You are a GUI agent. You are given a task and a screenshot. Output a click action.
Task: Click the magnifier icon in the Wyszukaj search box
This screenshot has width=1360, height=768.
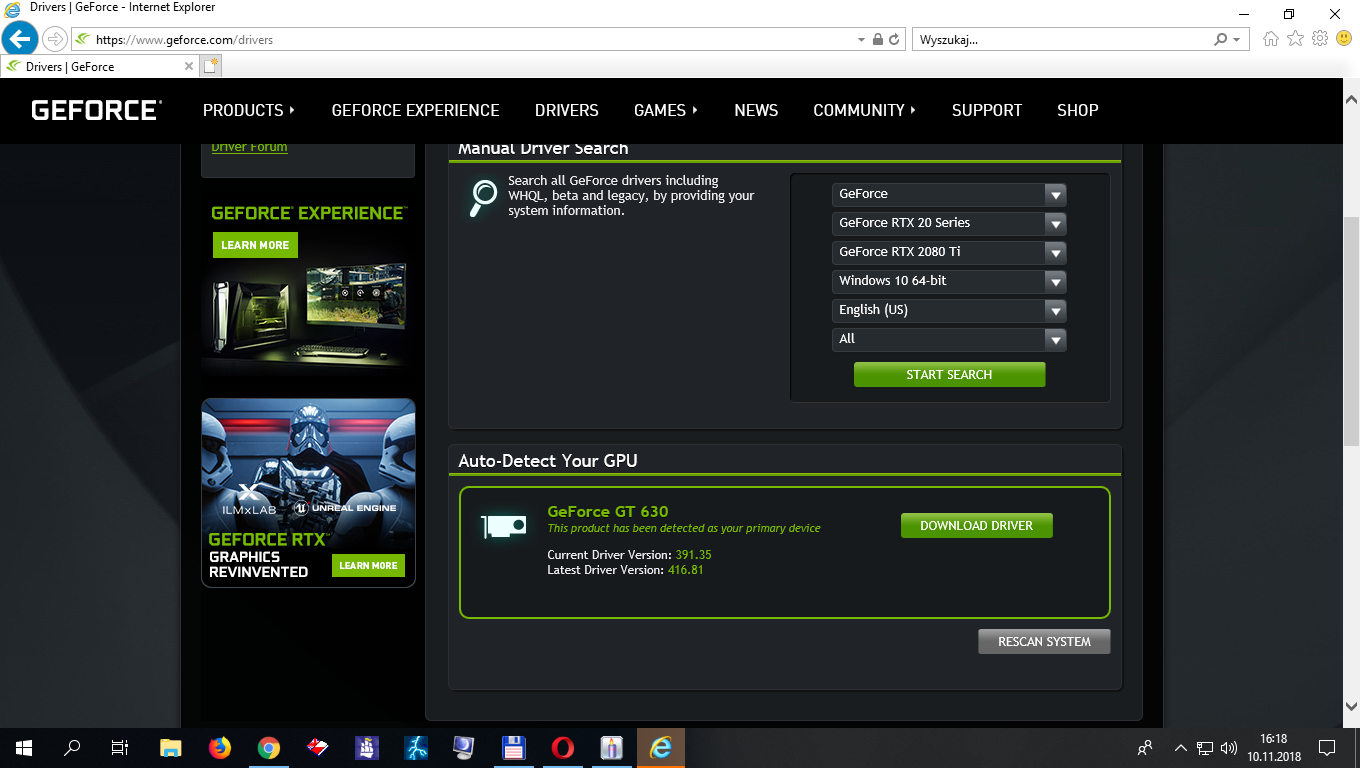(1220, 40)
